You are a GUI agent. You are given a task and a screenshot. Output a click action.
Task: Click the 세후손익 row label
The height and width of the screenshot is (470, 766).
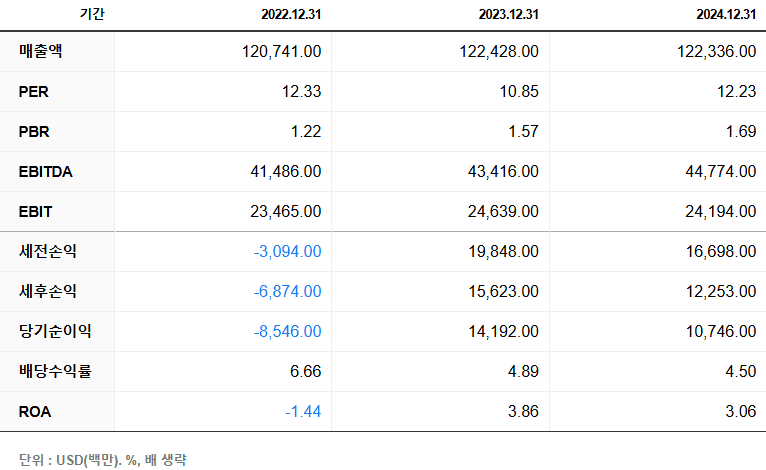tap(47, 291)
